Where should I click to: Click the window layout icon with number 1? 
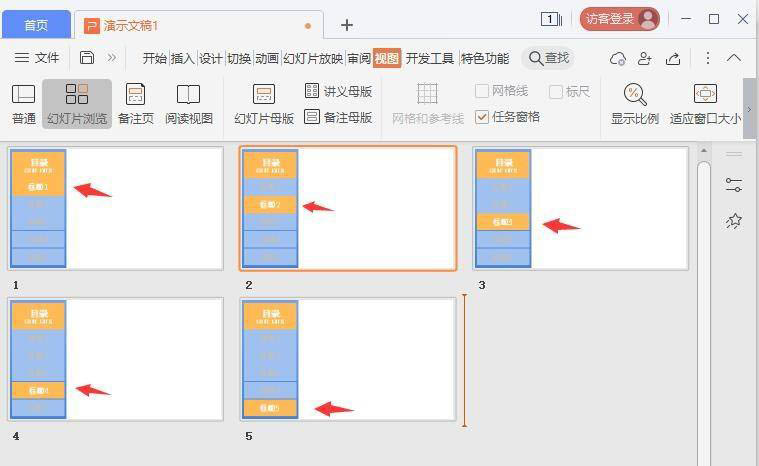coord(551,19)
